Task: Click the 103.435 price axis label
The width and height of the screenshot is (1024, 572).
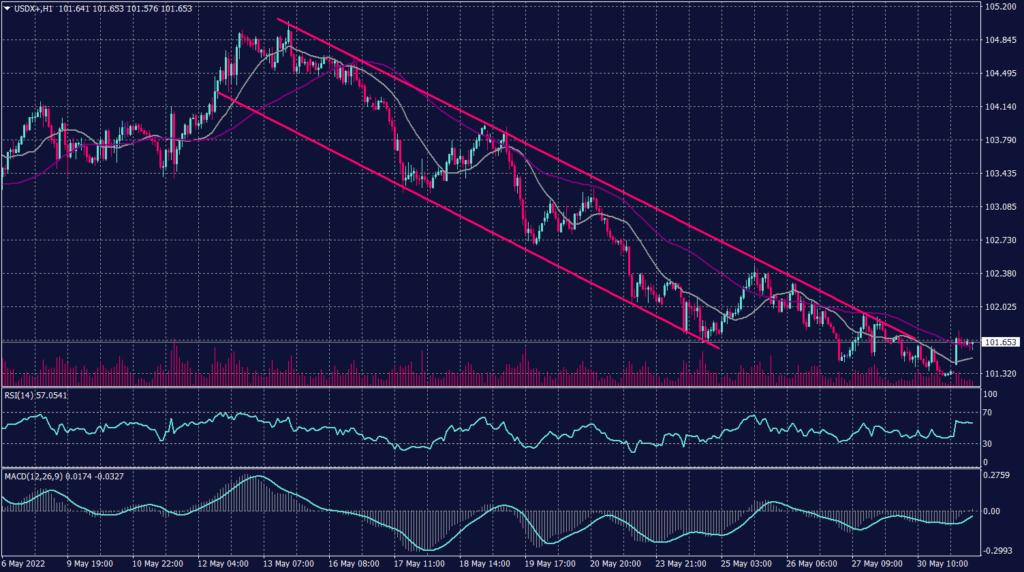Action: 999,174
